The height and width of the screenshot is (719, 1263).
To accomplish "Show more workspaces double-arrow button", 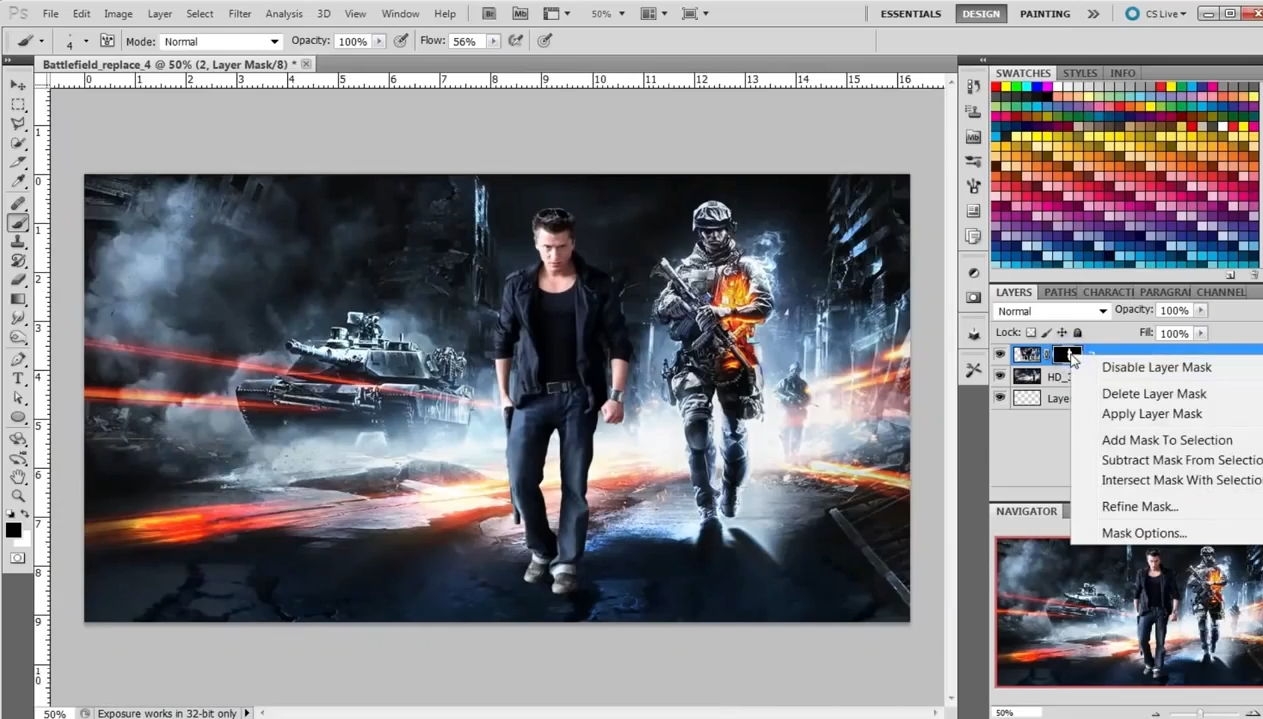I will point(1093,14).
